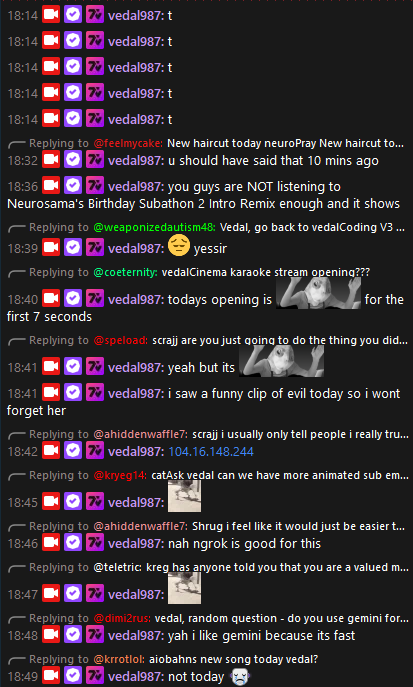Click the @dimi2rus reply mention
The image size is (413, 687).
click(x=122, y=618)
